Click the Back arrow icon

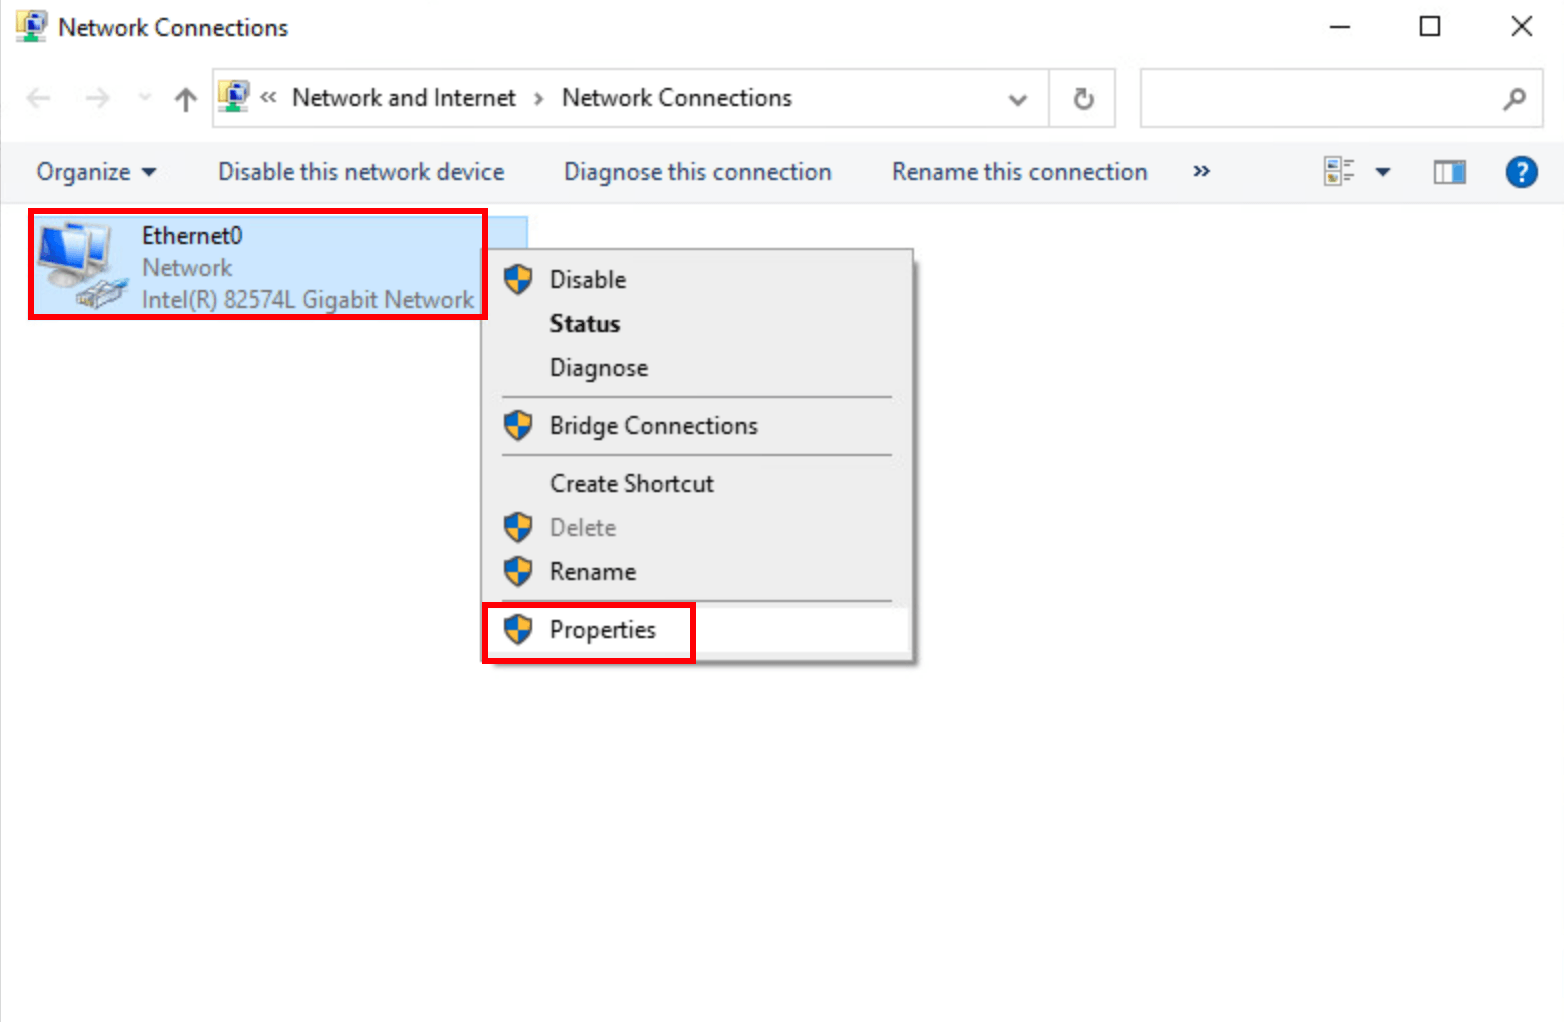tap(39, 99)
